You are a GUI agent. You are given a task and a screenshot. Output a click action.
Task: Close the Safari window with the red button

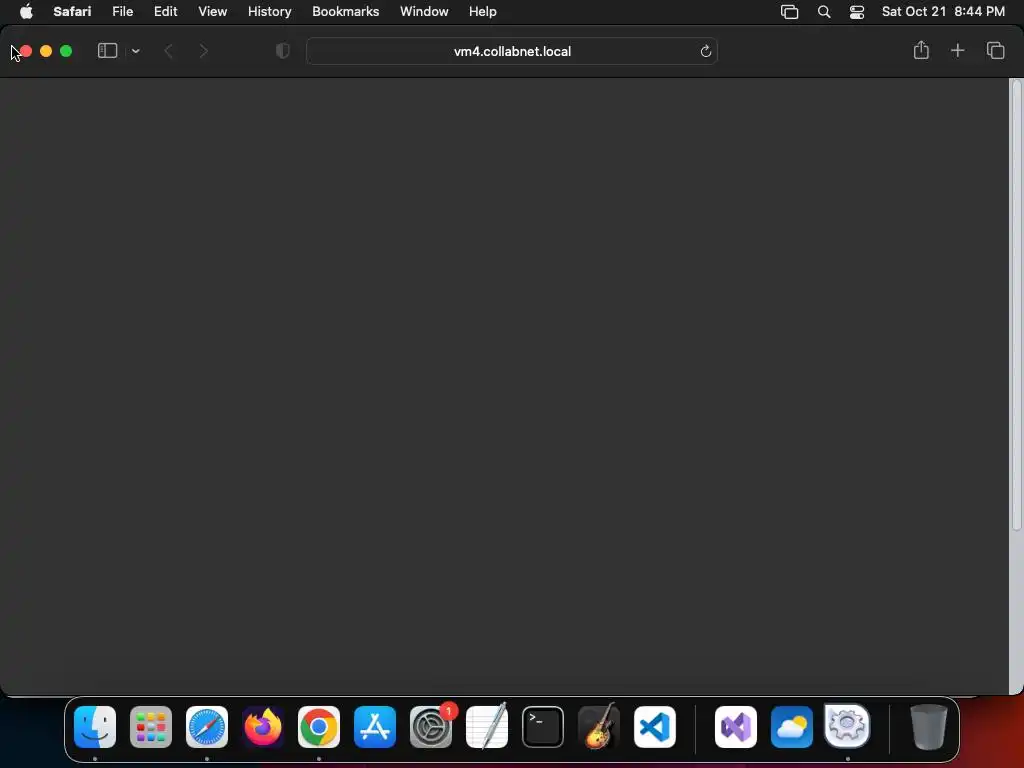[25, 51]
